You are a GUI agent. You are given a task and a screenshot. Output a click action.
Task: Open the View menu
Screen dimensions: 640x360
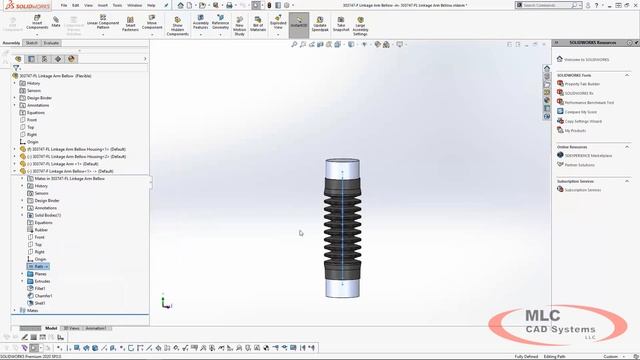(88, 5)
